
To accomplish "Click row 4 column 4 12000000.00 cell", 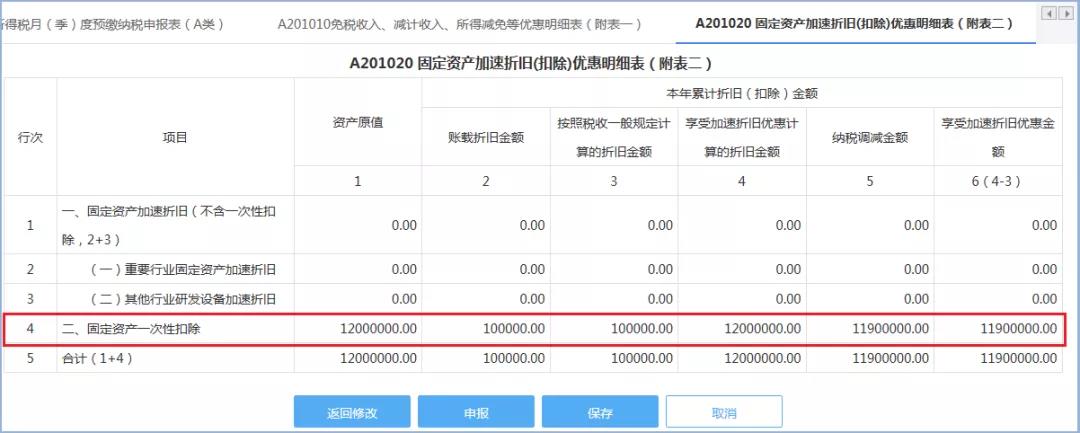I will pyautogui.click(x=742, y=329).
